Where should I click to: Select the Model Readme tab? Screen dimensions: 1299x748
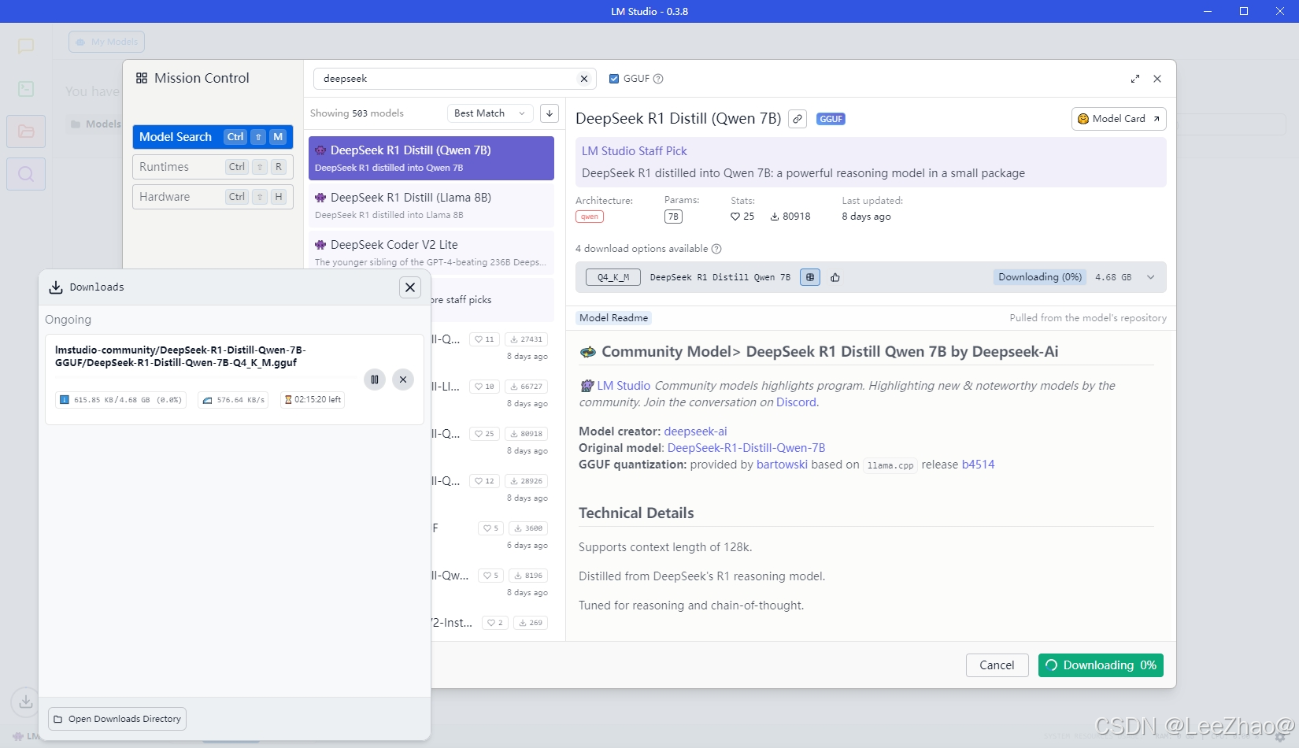[614, 318]
